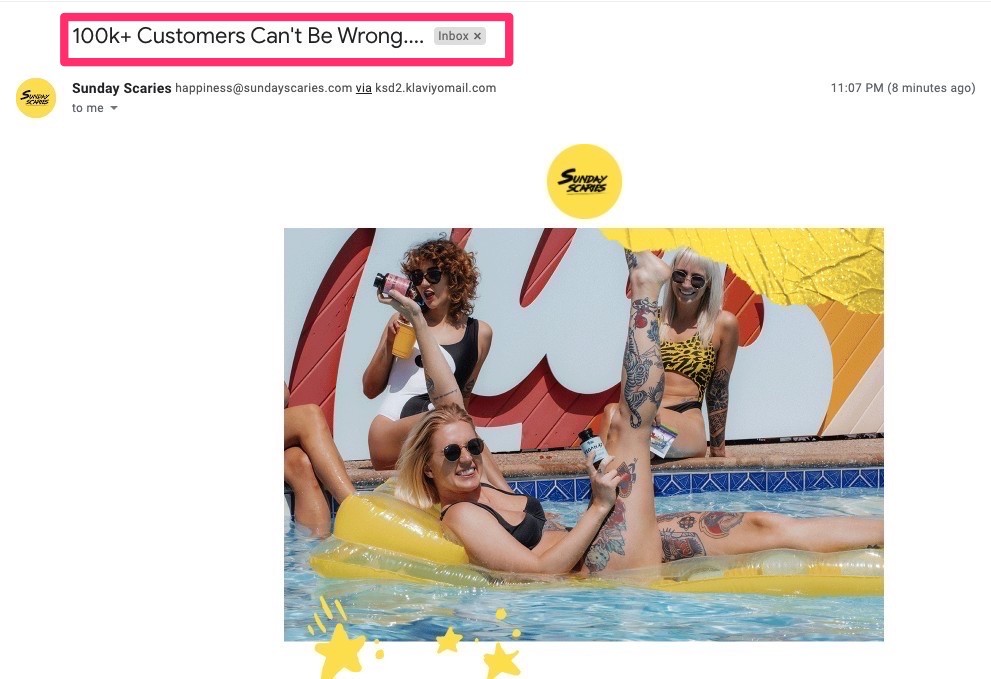Click the orange cup in curly-haired woman's hand
This screenshot has width=991, height=679.
[x=403, y=340]
